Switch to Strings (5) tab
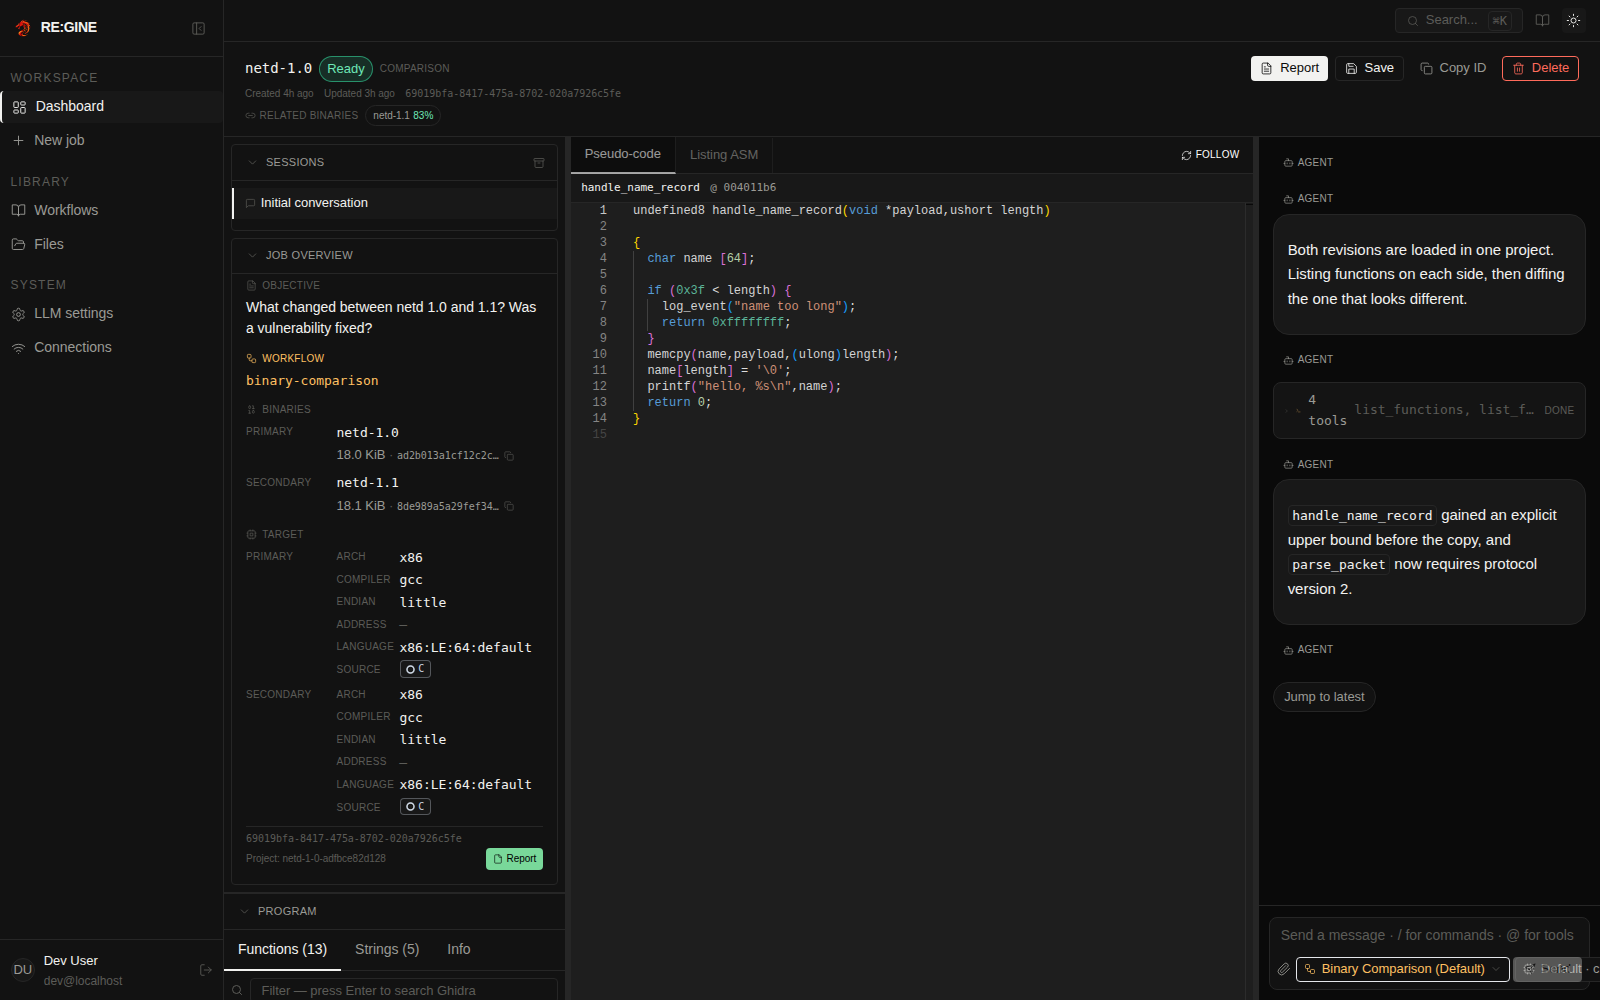Screen dimensions: 1600x1000 (x=387, y=949)
